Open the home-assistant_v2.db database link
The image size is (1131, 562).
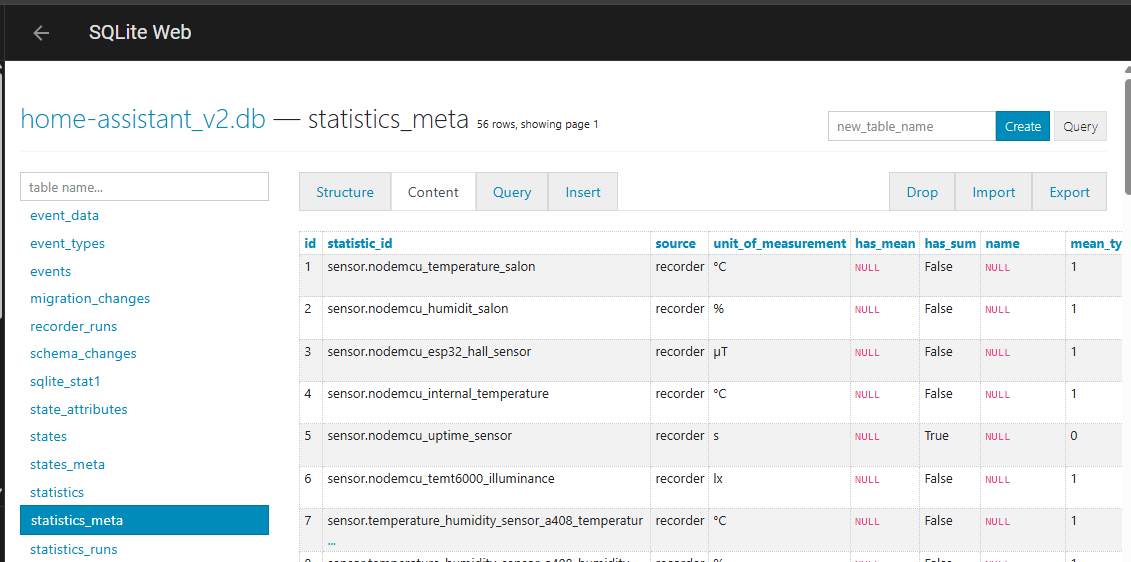(x=143, y=119)
